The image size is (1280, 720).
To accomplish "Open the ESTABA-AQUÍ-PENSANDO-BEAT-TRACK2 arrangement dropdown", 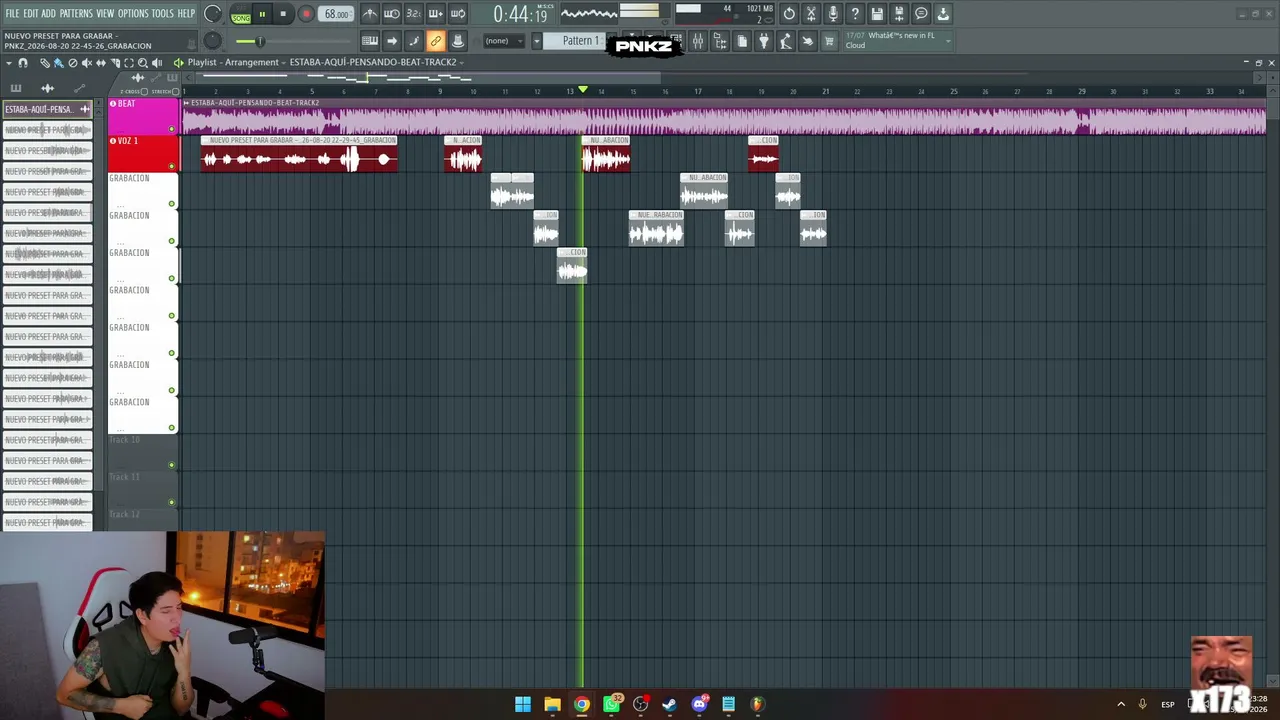I will click(x=376, y=62).
